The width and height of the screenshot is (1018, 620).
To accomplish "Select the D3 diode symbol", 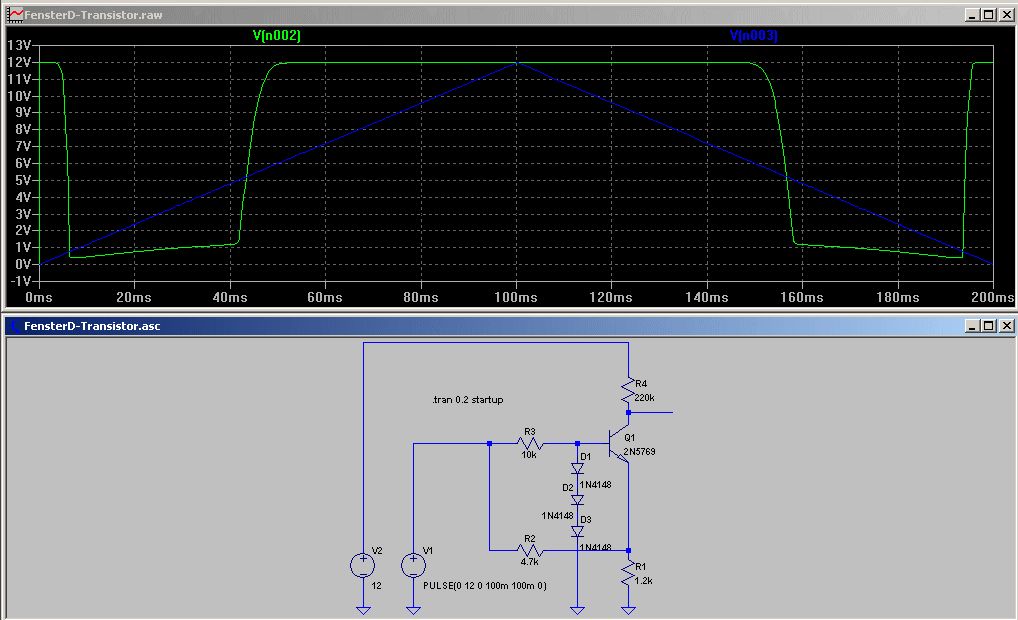I will [x=577, y=531].
